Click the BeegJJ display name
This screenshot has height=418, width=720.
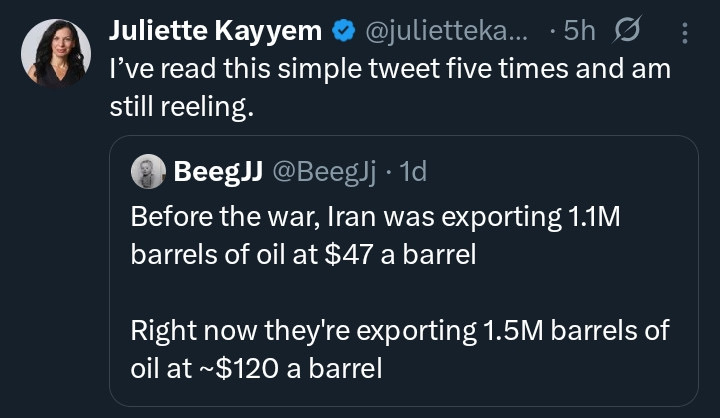218,172
